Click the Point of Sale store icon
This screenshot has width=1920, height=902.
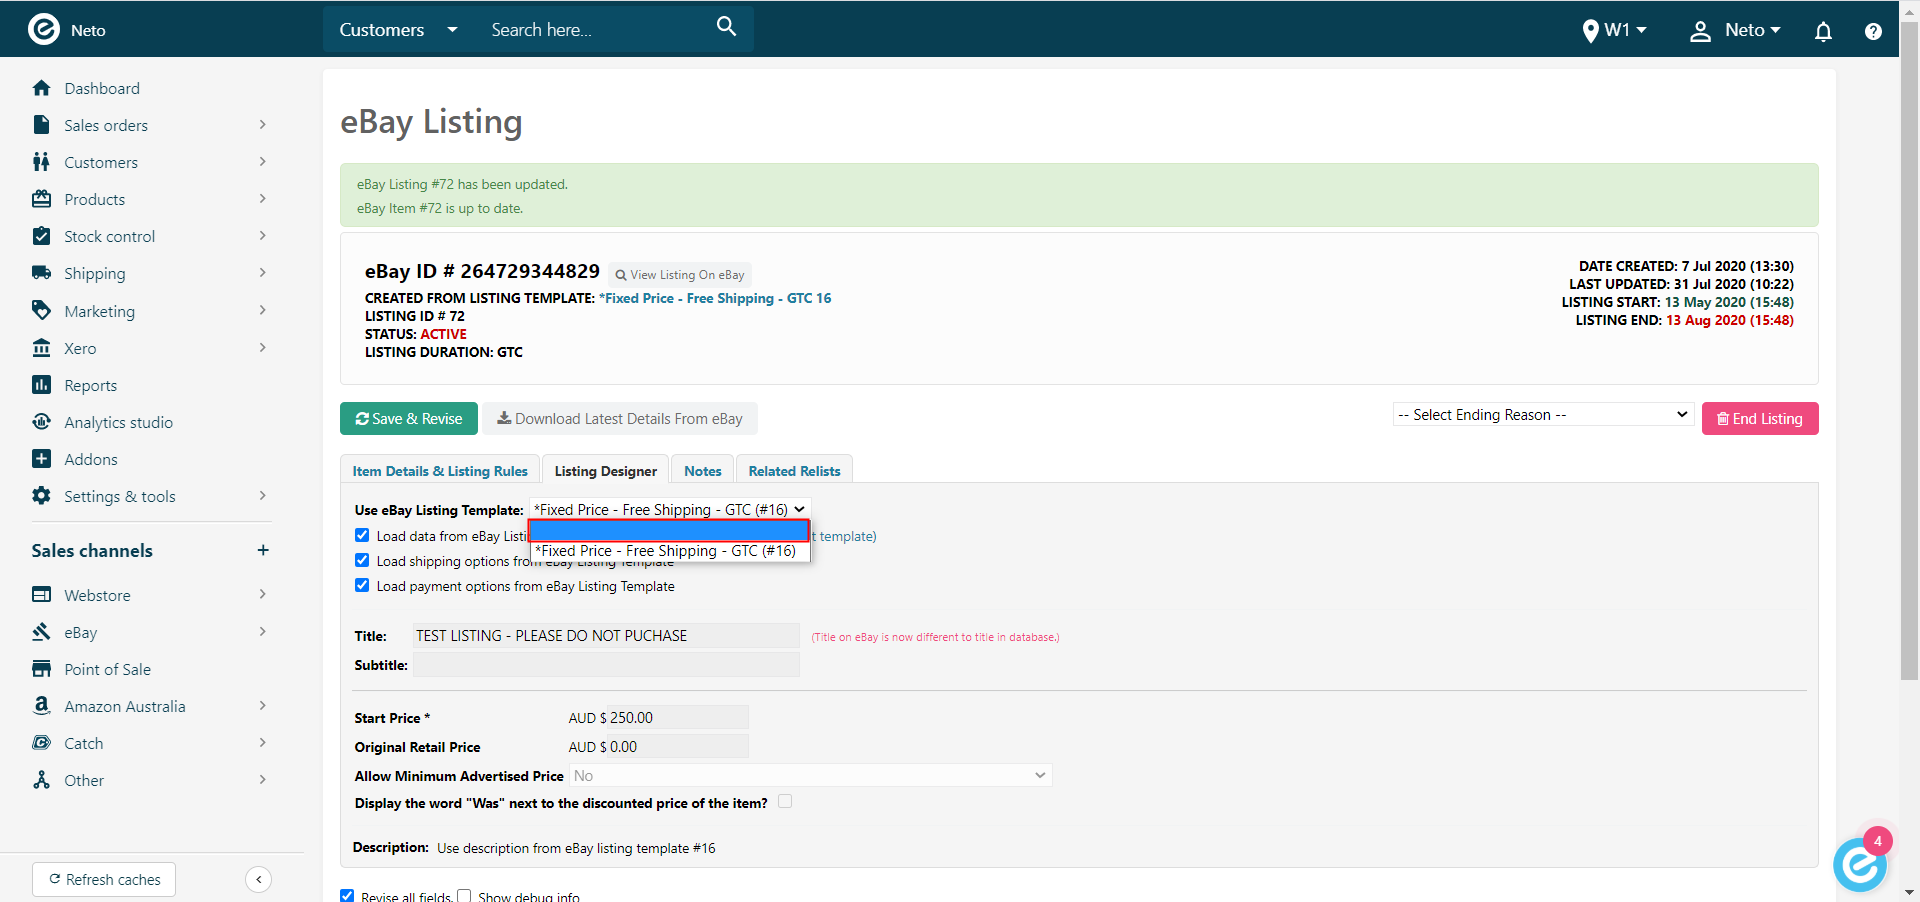click(41, 669)
